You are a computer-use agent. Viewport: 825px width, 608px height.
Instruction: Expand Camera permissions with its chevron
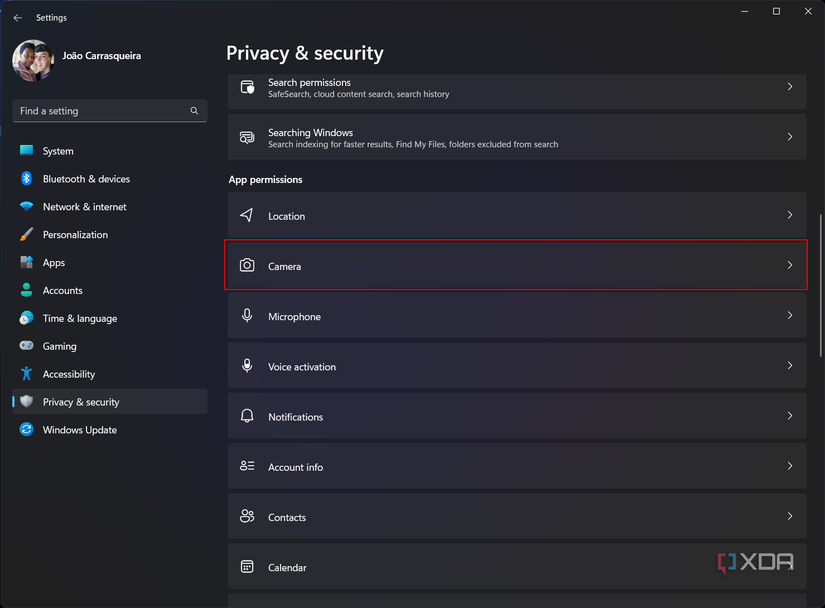point(789,266)
